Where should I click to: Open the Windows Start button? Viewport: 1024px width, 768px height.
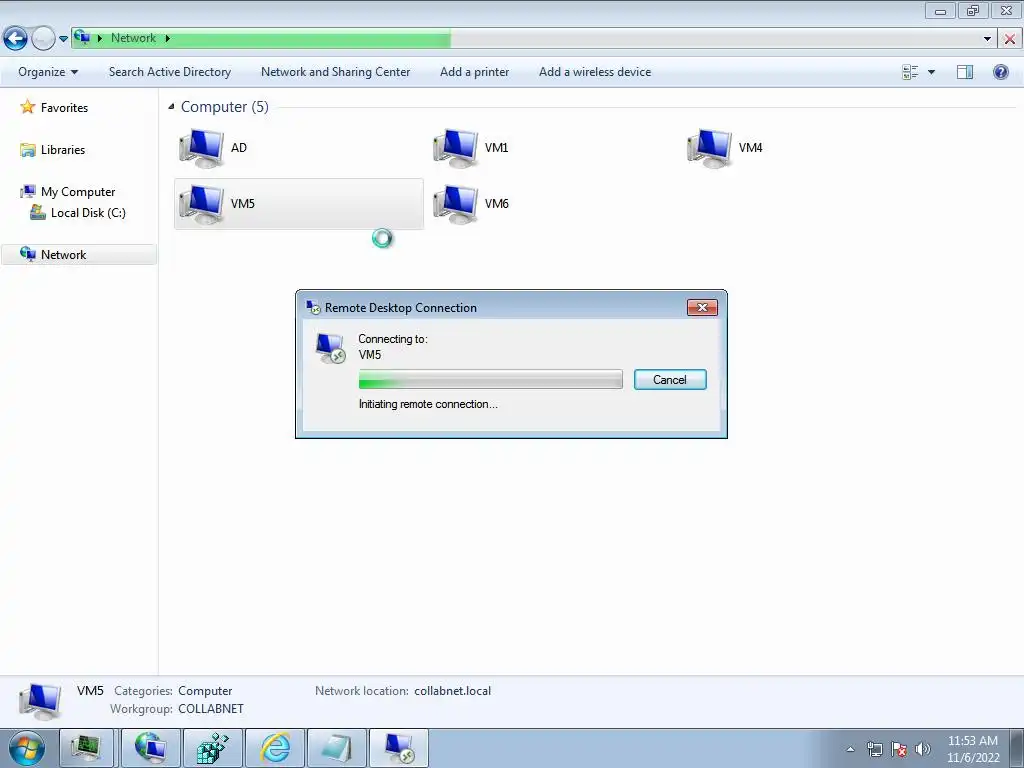coord(27,748)
